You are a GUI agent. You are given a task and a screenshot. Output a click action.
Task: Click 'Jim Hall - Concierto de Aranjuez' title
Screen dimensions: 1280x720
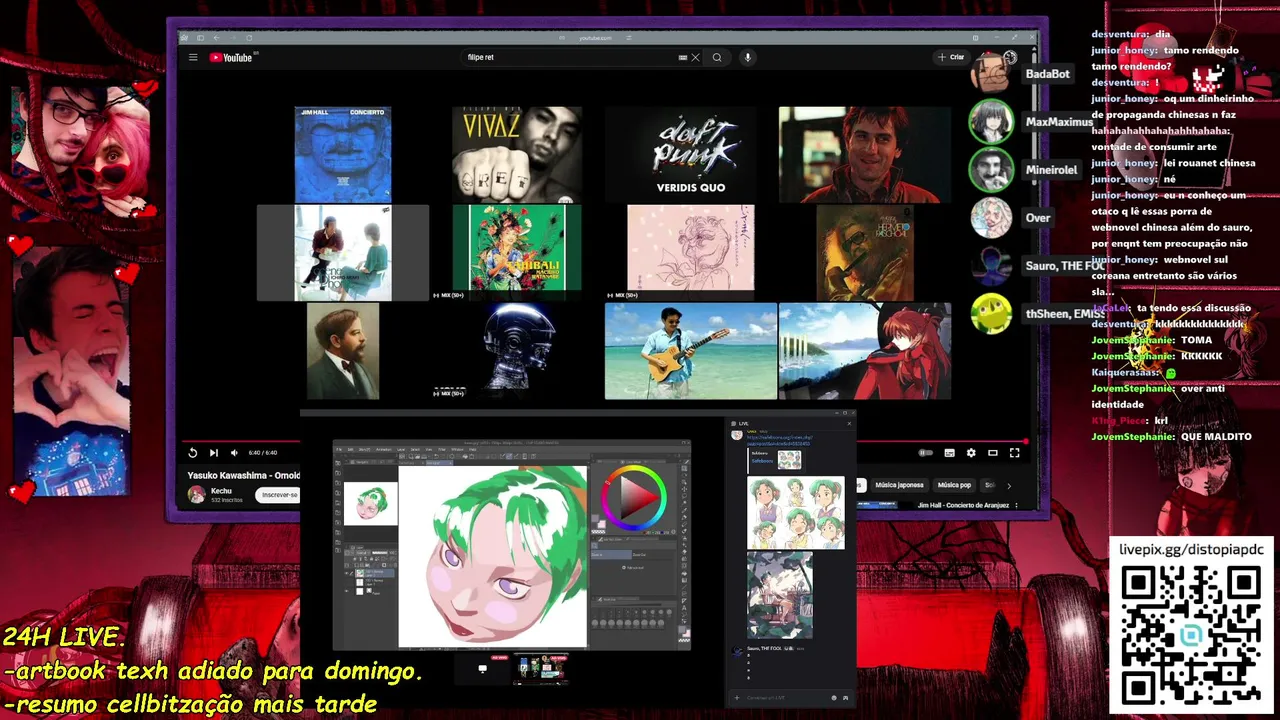pos(962,505)
